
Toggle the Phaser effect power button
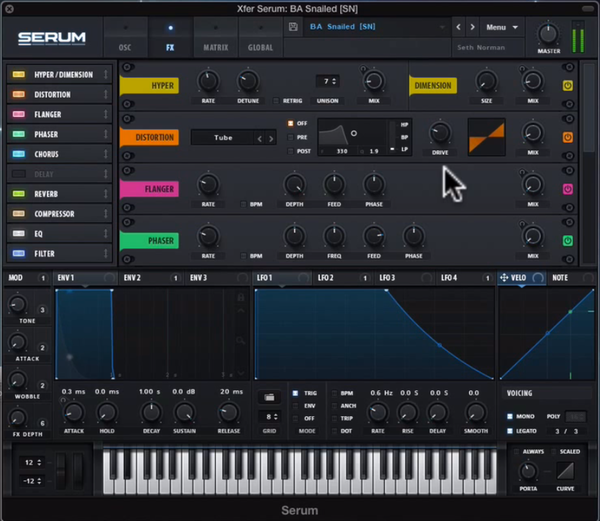point(568,241)
